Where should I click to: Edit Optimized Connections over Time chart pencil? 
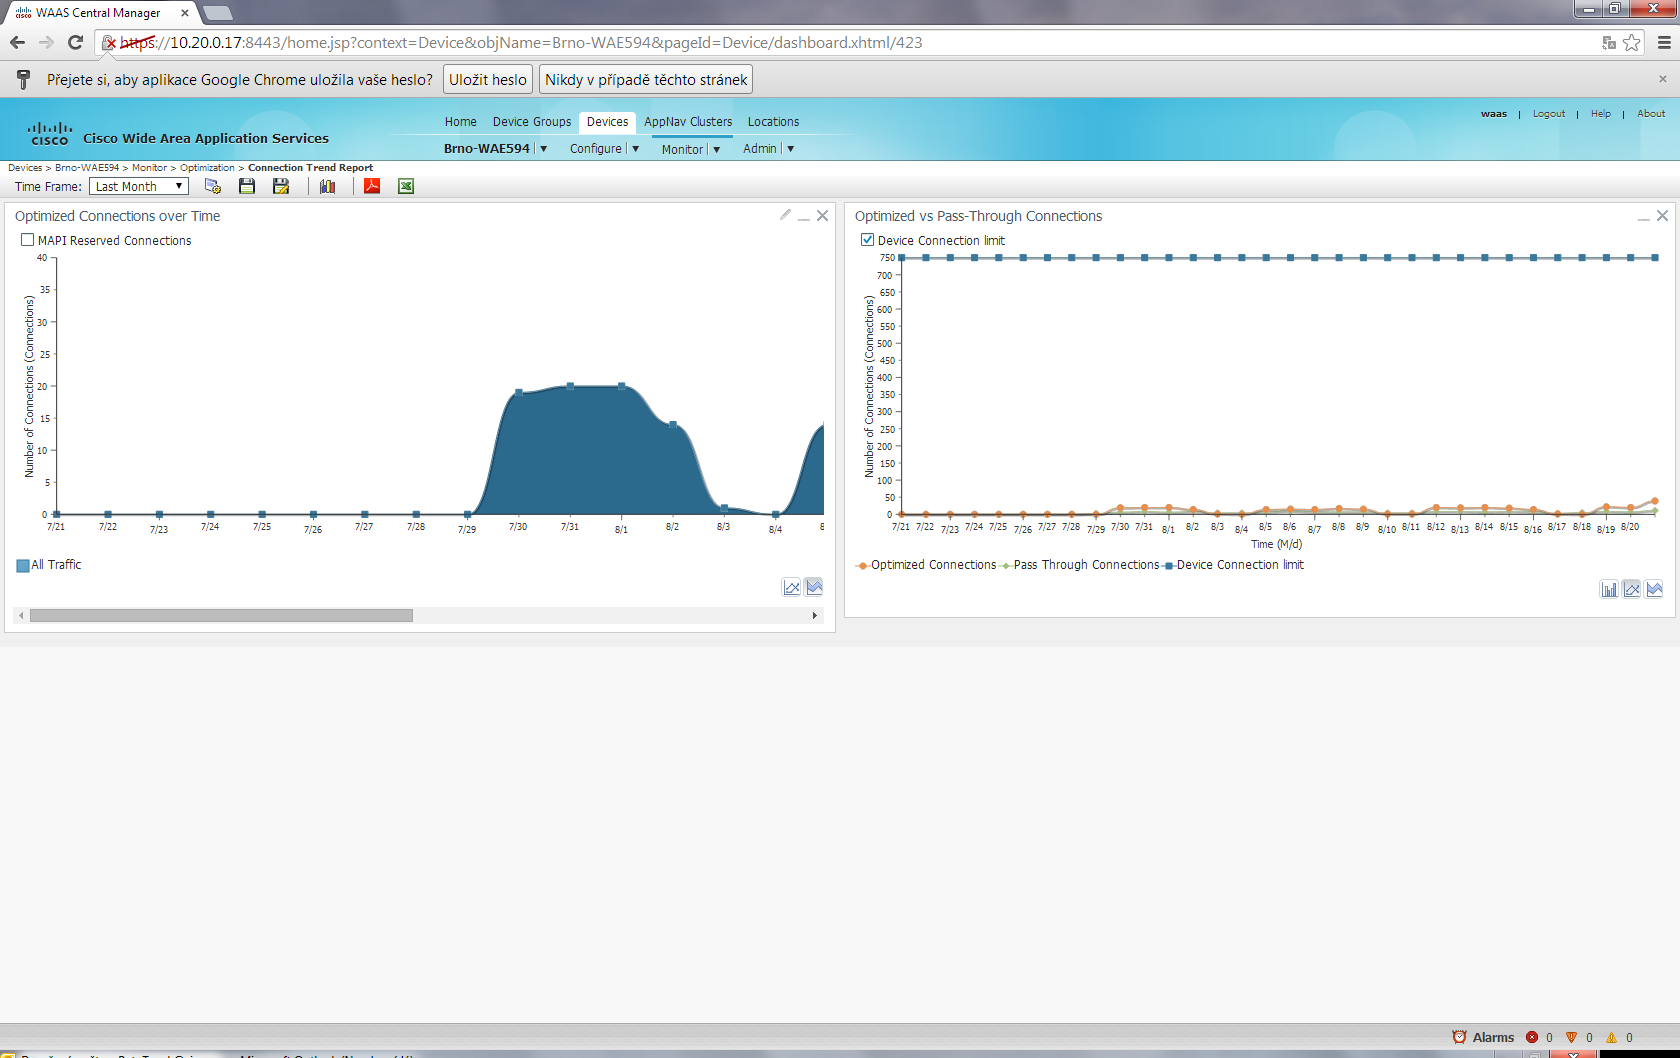(785, 215)
